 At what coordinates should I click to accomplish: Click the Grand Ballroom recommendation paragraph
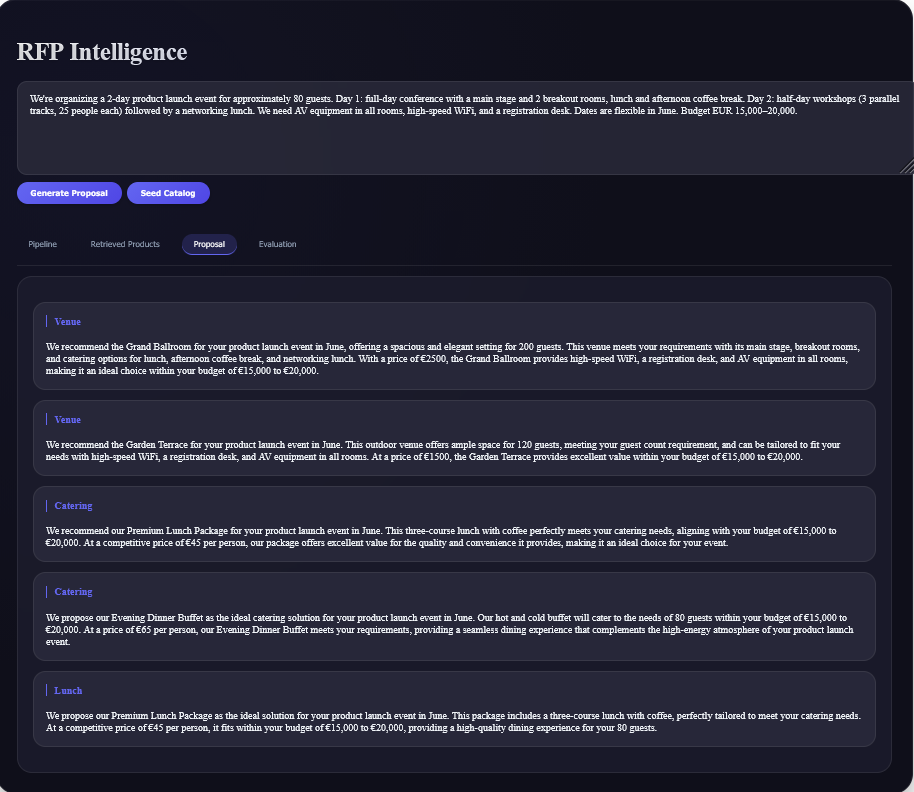[454, 359]
